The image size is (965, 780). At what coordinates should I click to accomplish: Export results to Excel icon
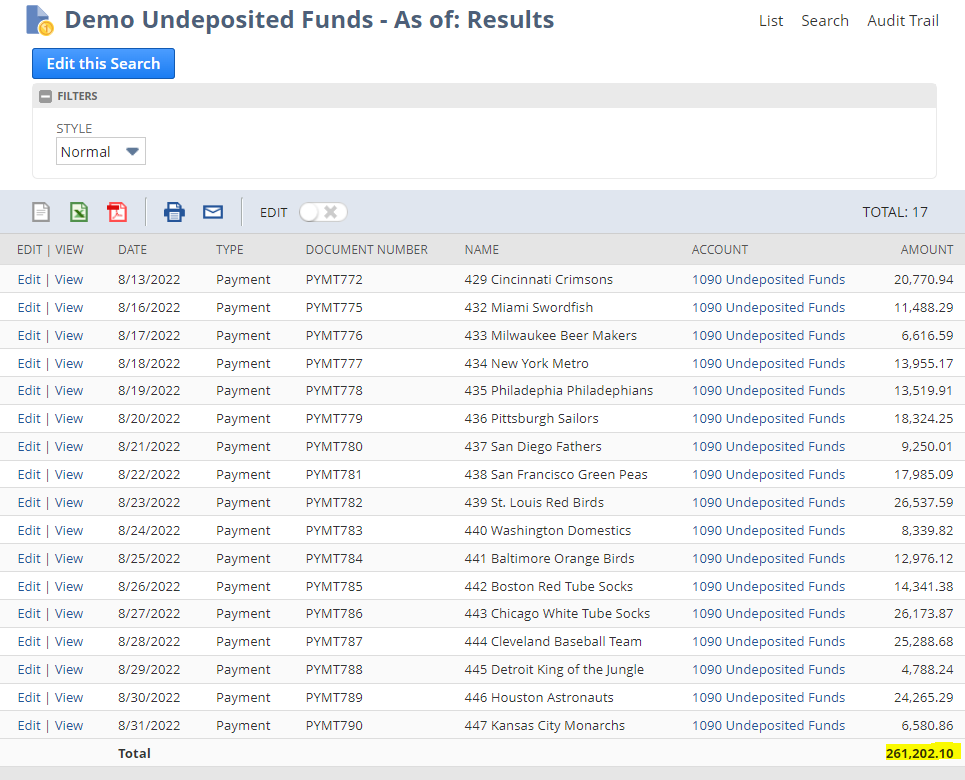point(79,212)
